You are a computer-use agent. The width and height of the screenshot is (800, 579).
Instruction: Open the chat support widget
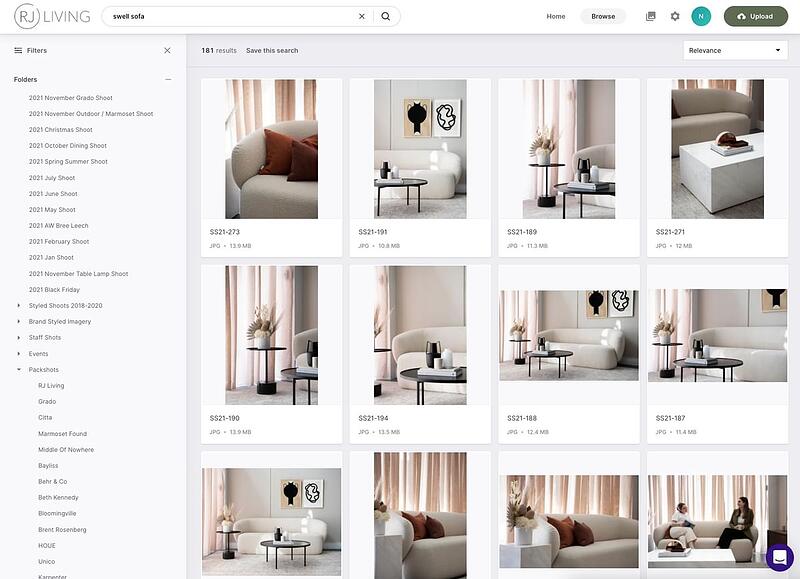pyautogui.click(x=780, y=557)
